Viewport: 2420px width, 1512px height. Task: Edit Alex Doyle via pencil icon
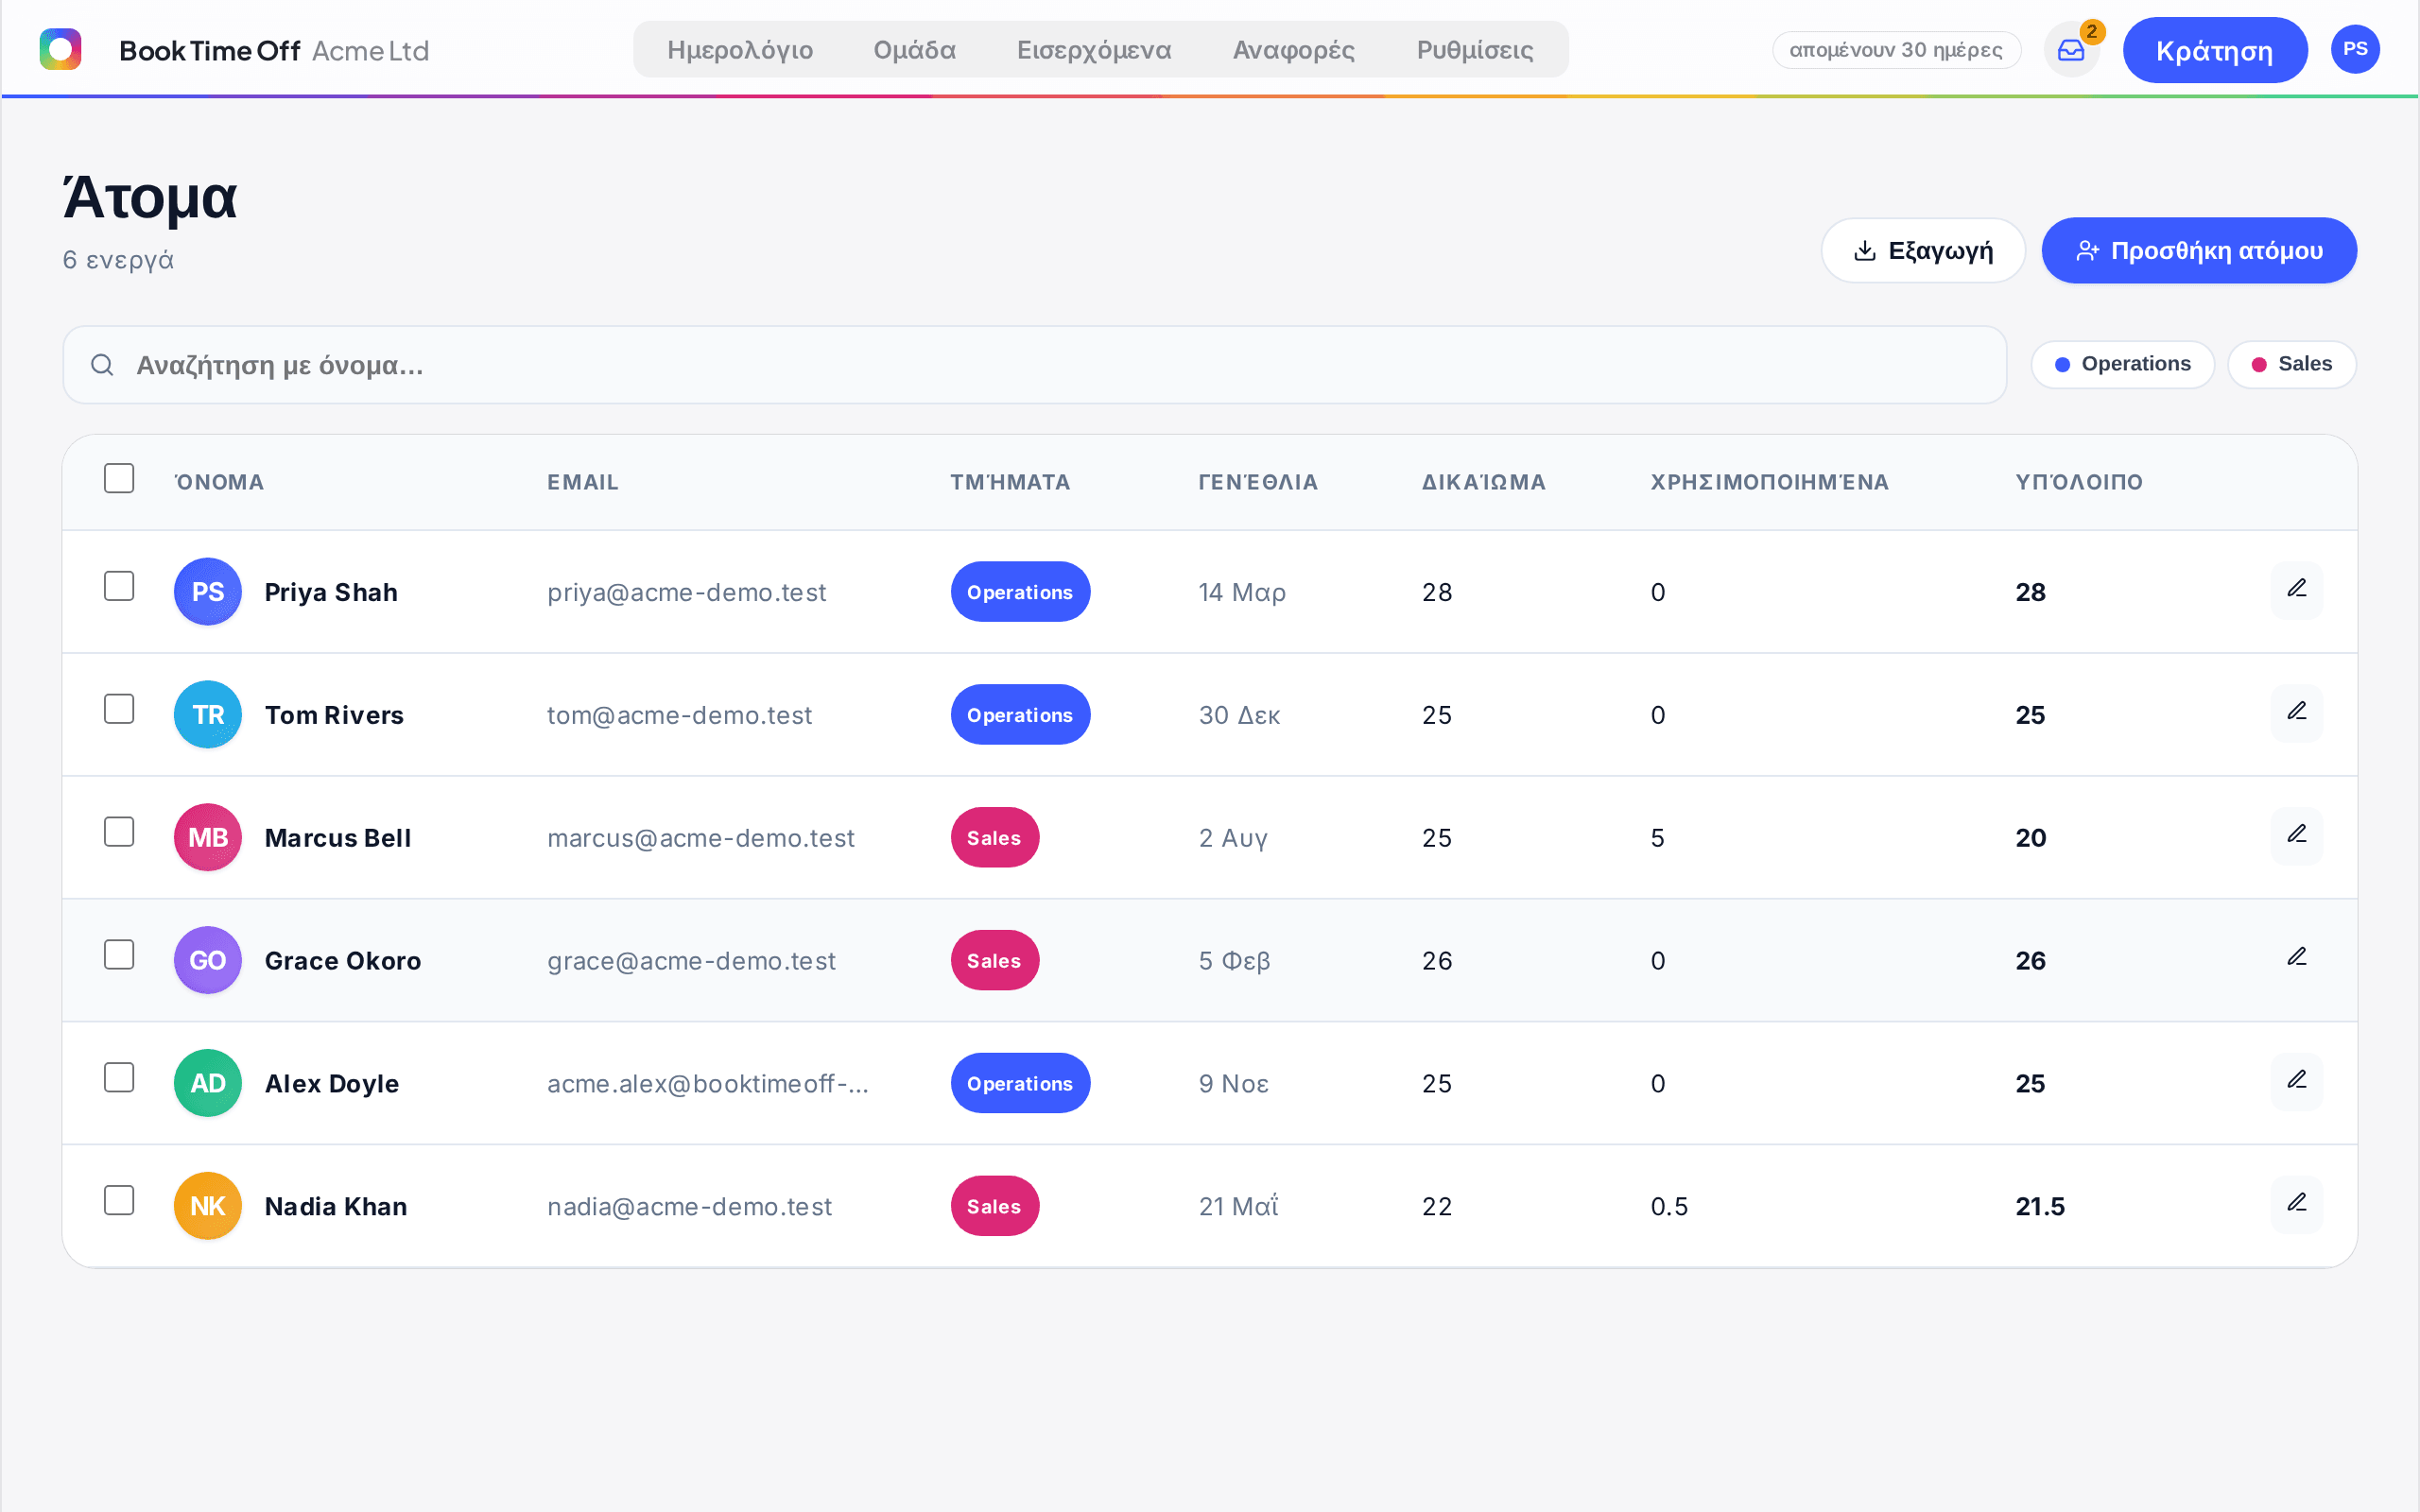[x=2297, y=1081]
